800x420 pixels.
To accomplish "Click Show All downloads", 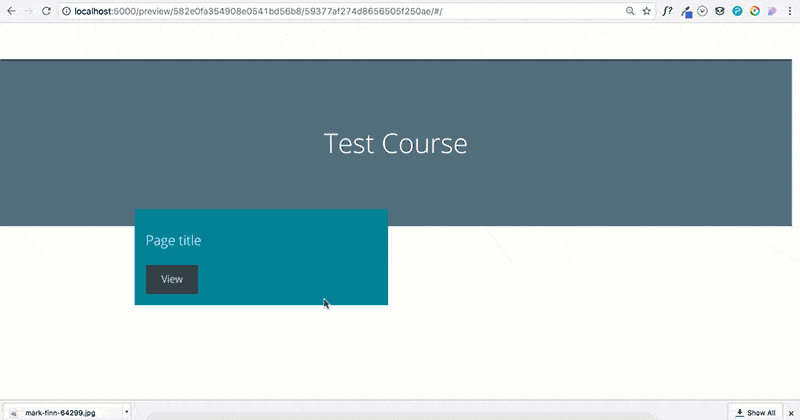I will point(755,412).
